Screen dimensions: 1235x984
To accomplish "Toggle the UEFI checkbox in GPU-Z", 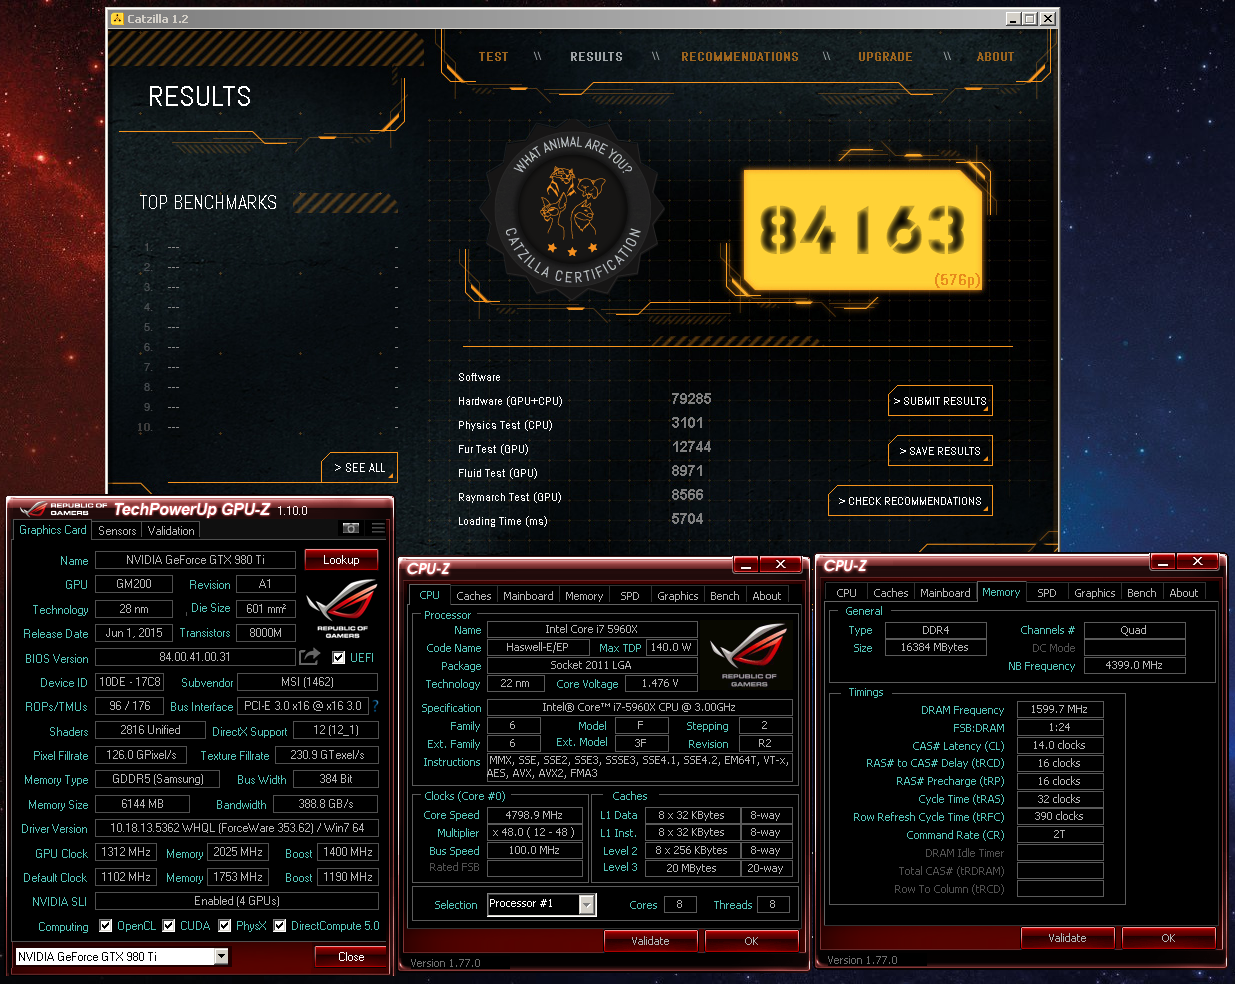I will 339,657.
